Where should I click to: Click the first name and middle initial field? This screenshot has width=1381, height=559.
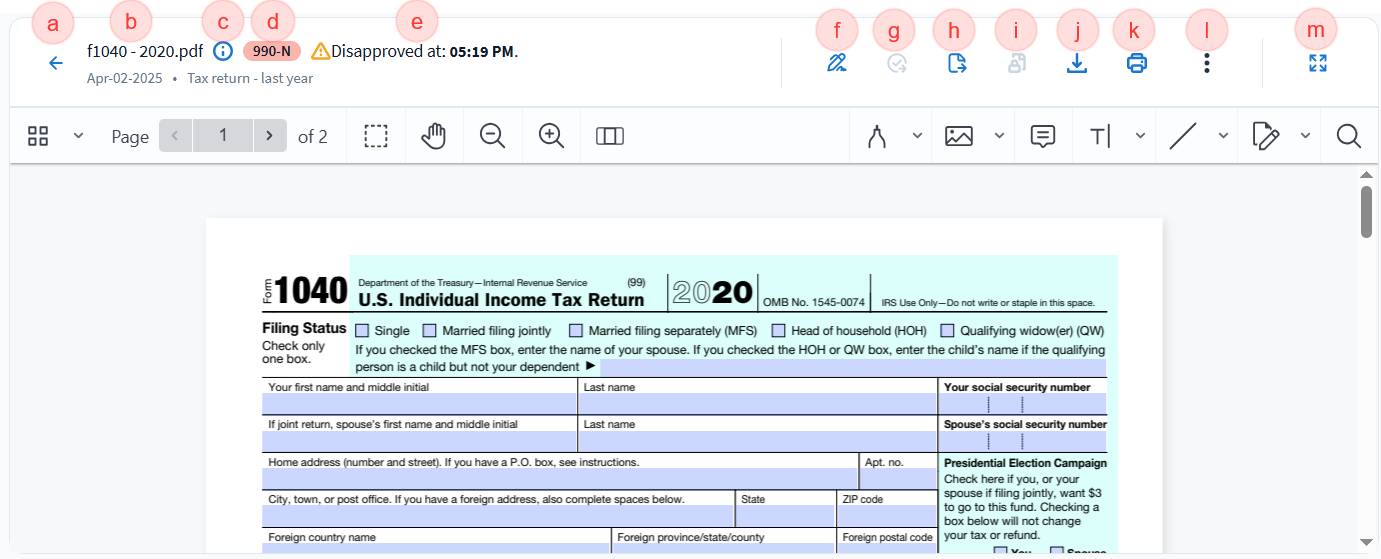coord(419,404)
